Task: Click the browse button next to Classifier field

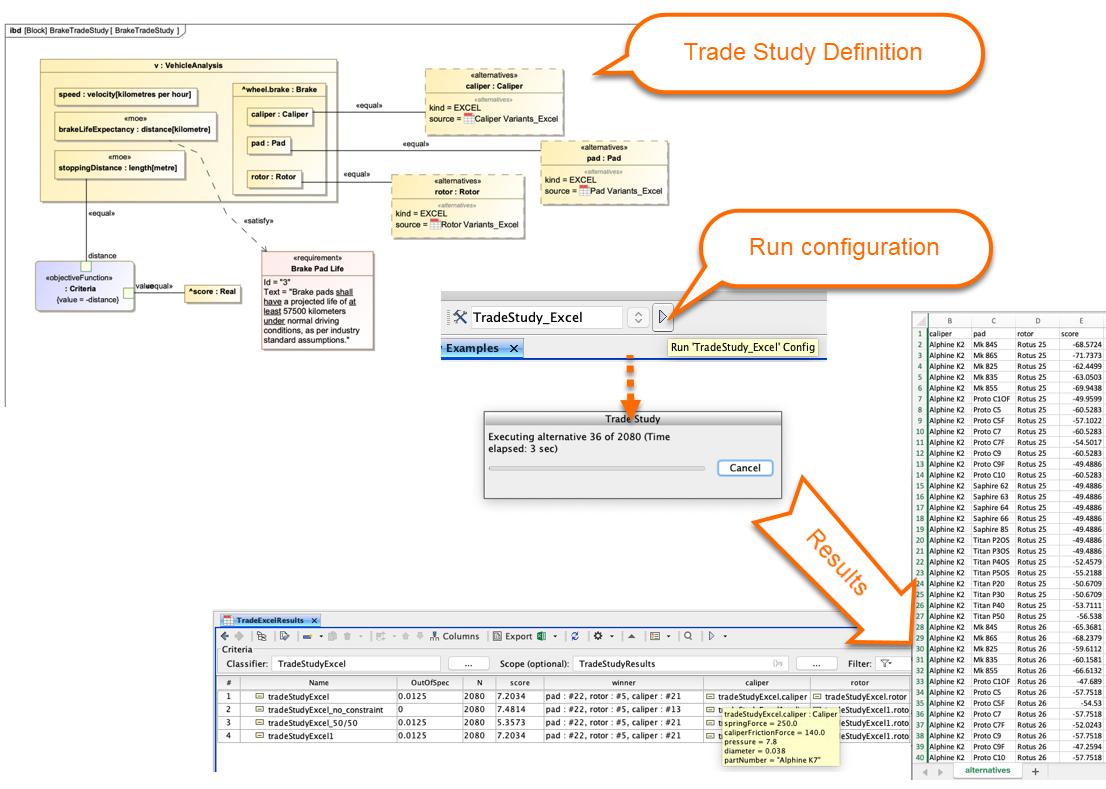Action: coord(468,663)
